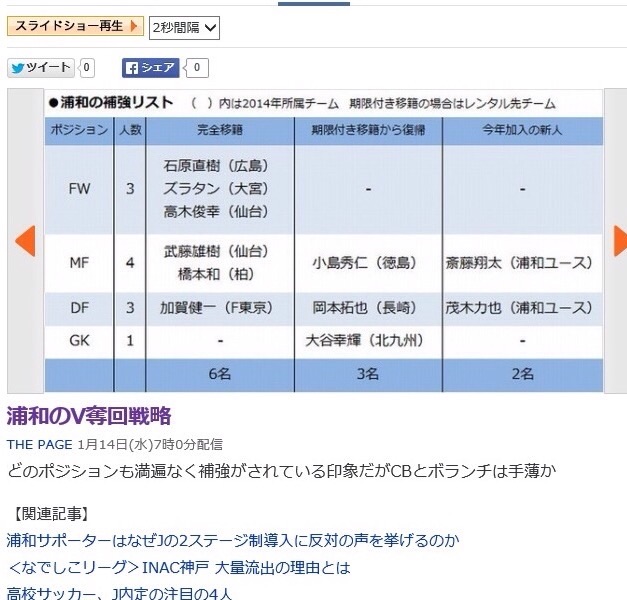Click the THE PAGE source label
Viewport: 627px width, 600px height.
coord(37,444)
